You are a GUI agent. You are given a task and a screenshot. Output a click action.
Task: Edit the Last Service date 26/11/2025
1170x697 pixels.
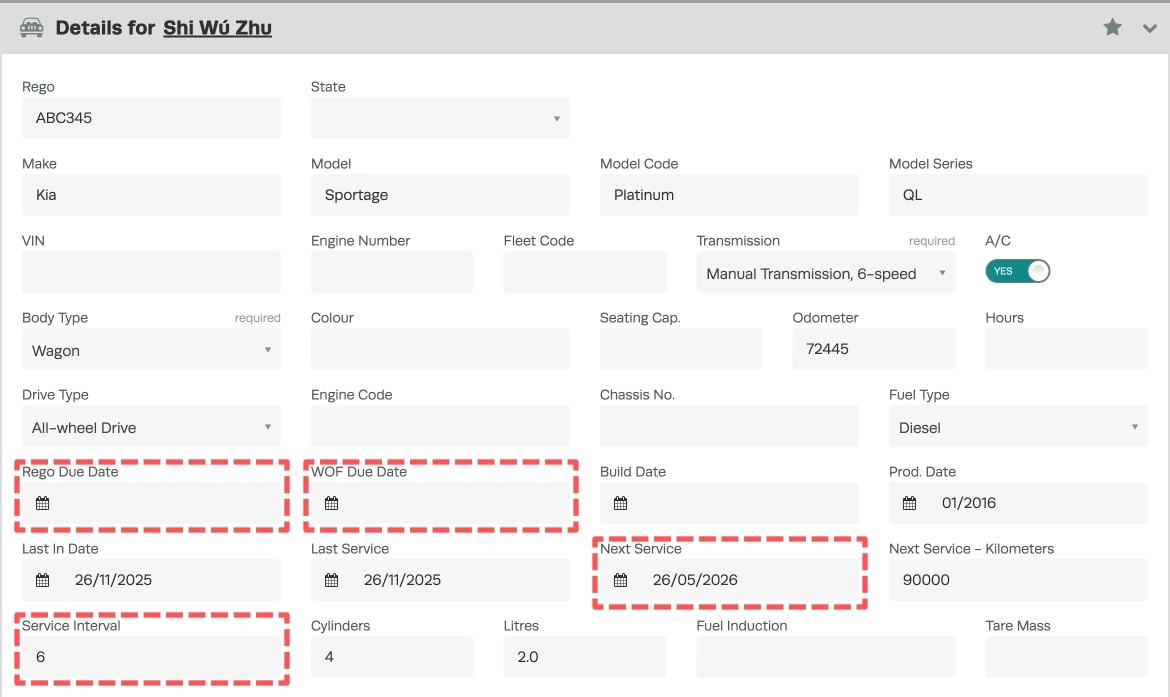[440, 580]
